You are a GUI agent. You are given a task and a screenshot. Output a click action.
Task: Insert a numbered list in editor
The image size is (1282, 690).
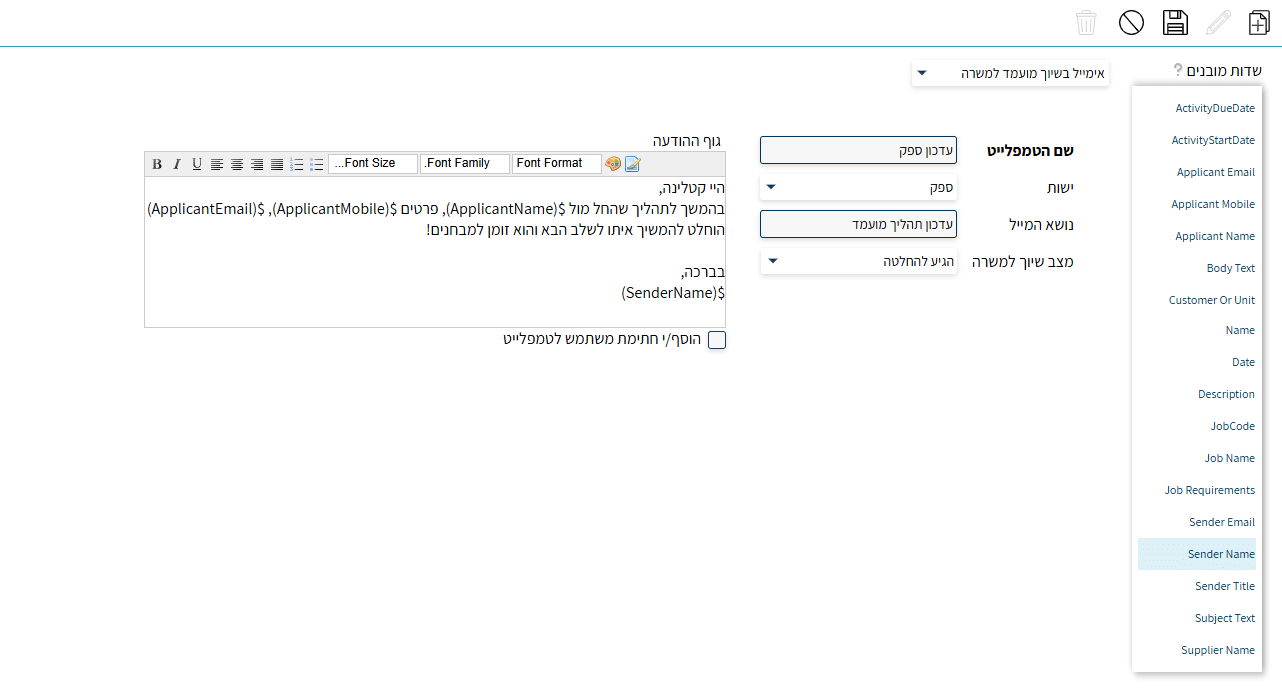297,164
